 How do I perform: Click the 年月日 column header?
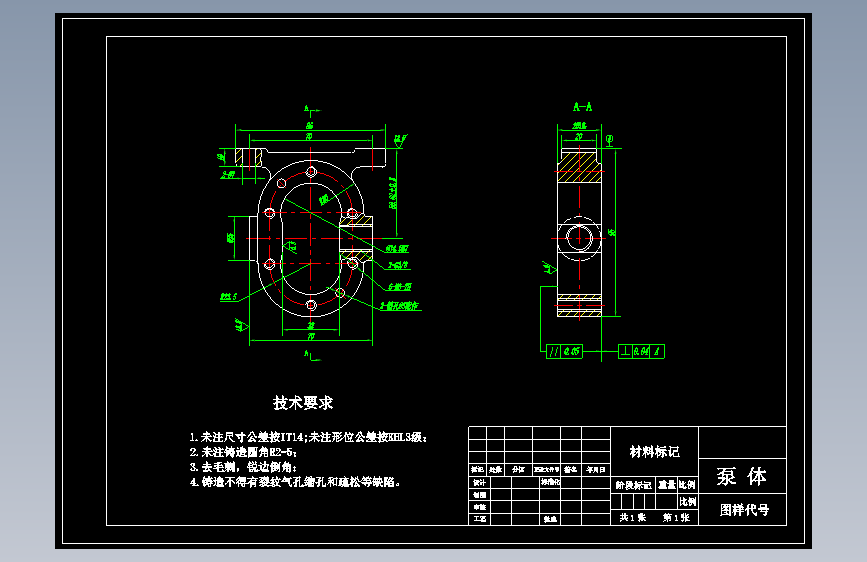596,470
